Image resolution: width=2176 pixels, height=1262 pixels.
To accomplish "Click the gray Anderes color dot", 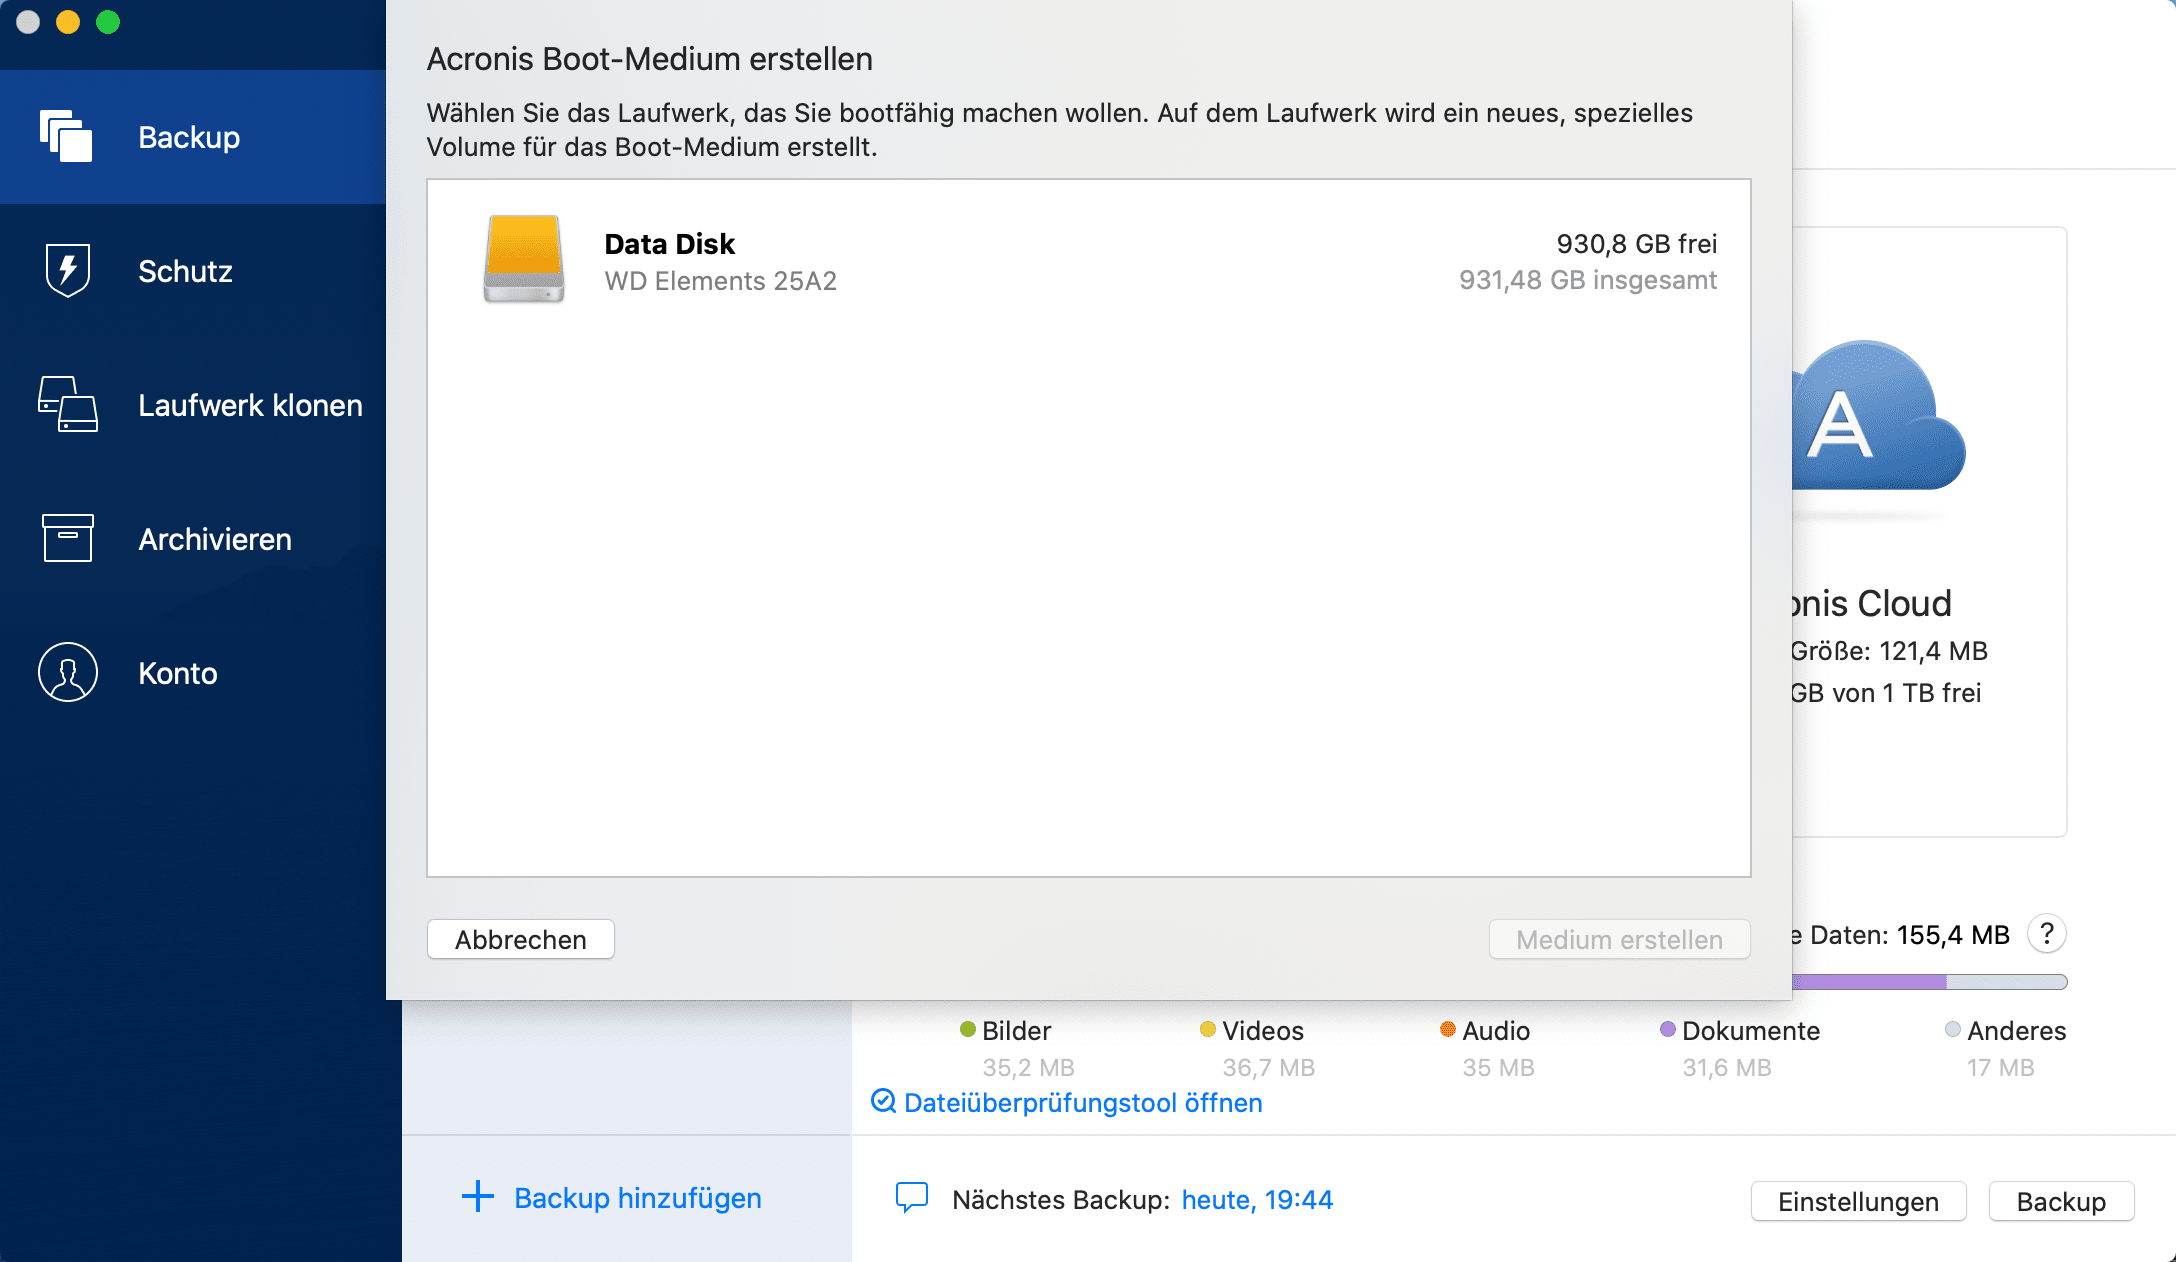I will pyautogui.click(x=1952, y=1029).
